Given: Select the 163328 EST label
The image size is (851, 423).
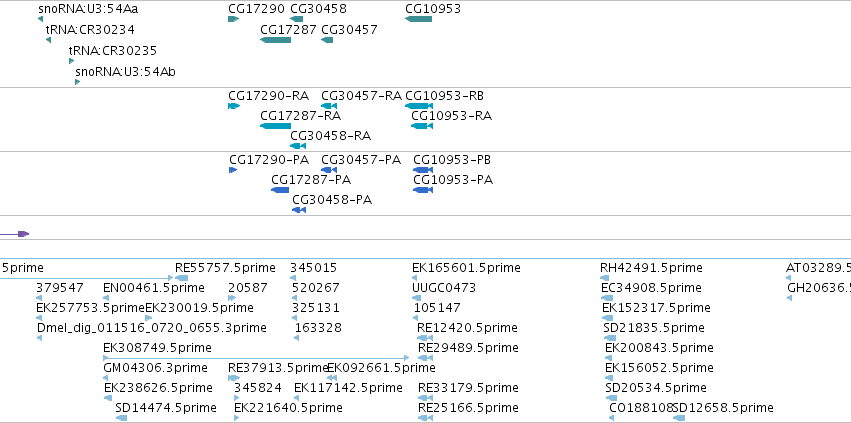Looking at the screenshot, I should (x=318, y=327).
